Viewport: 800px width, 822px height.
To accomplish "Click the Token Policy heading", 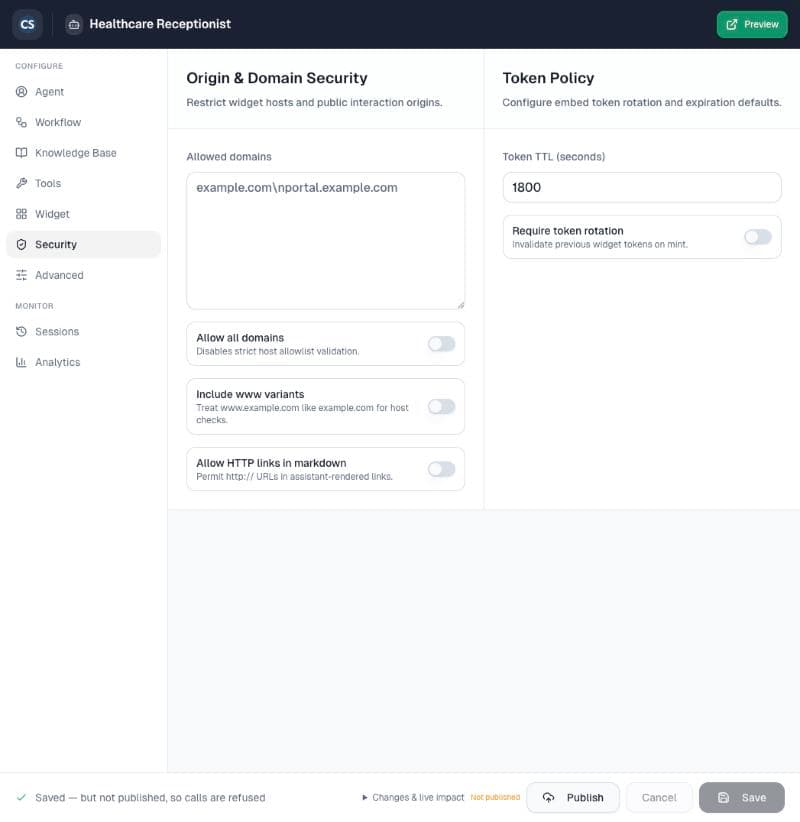I will pyautogui.click(x=548, y=78).
